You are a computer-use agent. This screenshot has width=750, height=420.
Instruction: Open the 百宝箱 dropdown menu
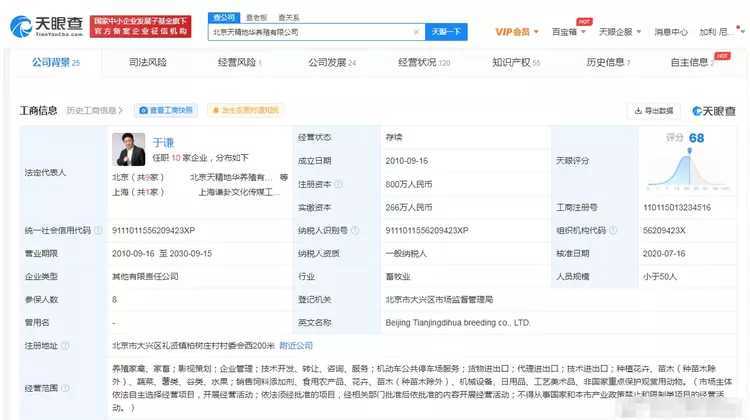[x=568, y=32]
